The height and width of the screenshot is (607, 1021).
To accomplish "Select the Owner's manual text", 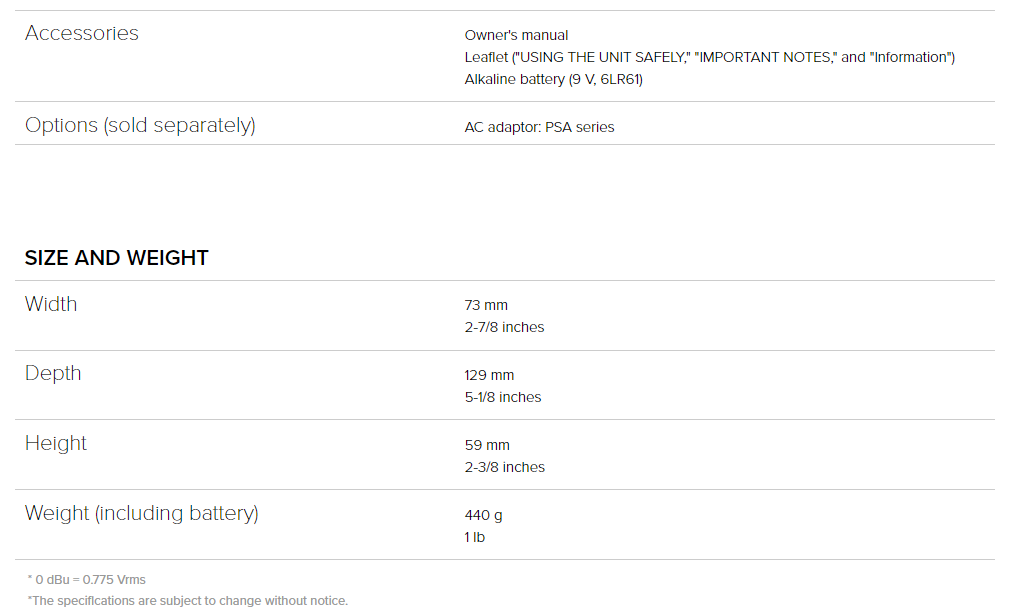I will pos(516,35).
